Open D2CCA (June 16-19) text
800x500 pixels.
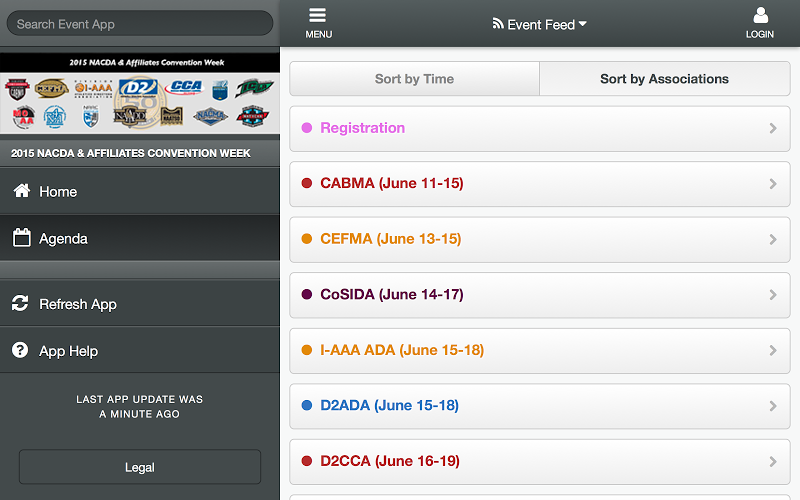[390, 461]
